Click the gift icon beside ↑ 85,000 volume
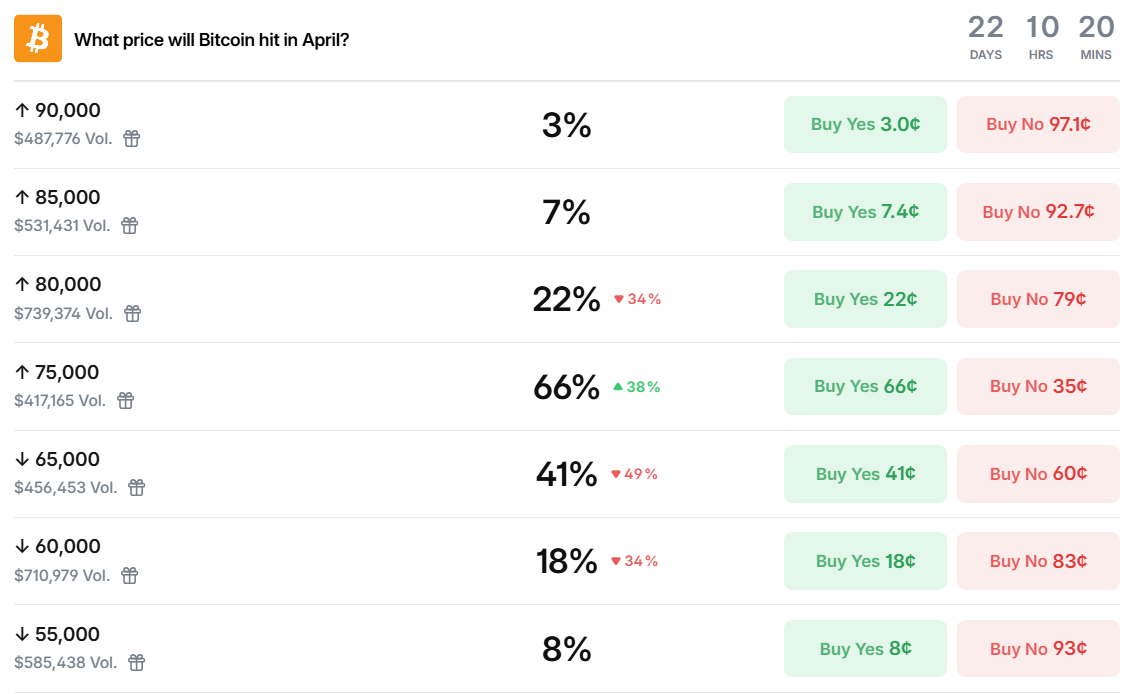The image size is (1145, 694). [130, 225]
